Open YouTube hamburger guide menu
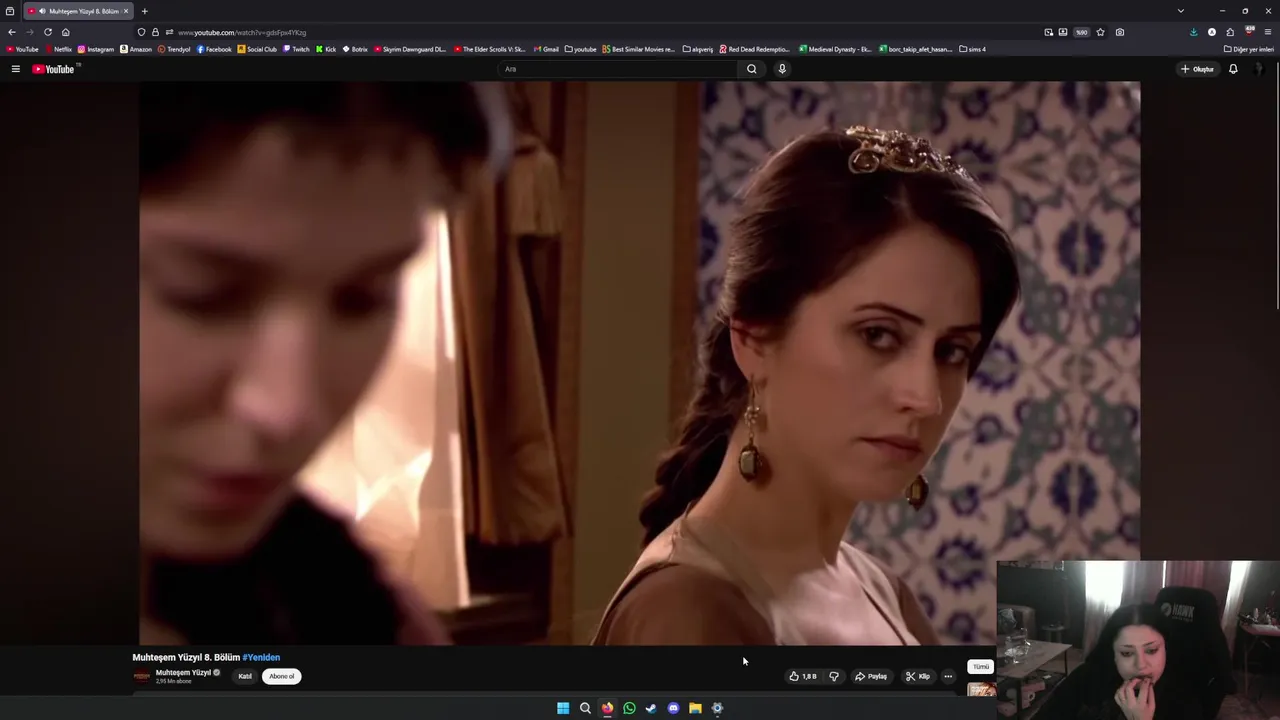Image resolution: width=1280 pixels, height=720 pixels. coord(15,69)
